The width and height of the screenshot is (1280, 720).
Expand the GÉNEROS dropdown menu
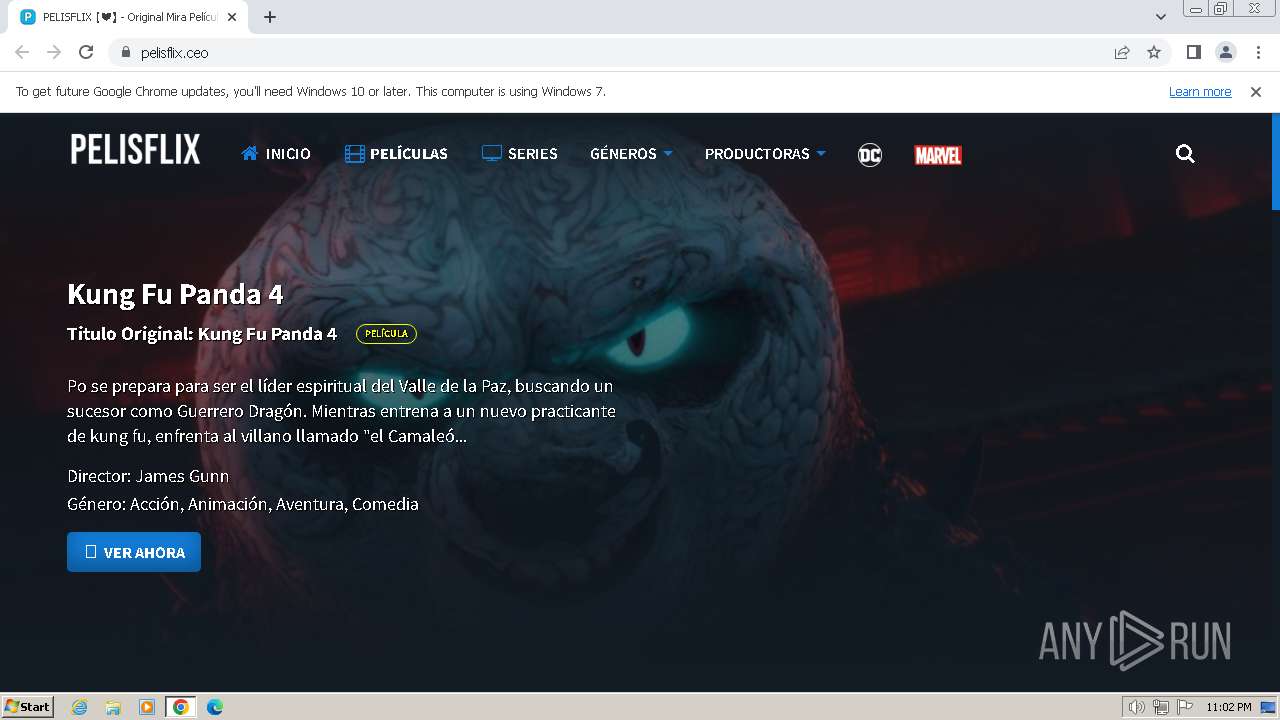pyautogui.click(x=631, y=154)
